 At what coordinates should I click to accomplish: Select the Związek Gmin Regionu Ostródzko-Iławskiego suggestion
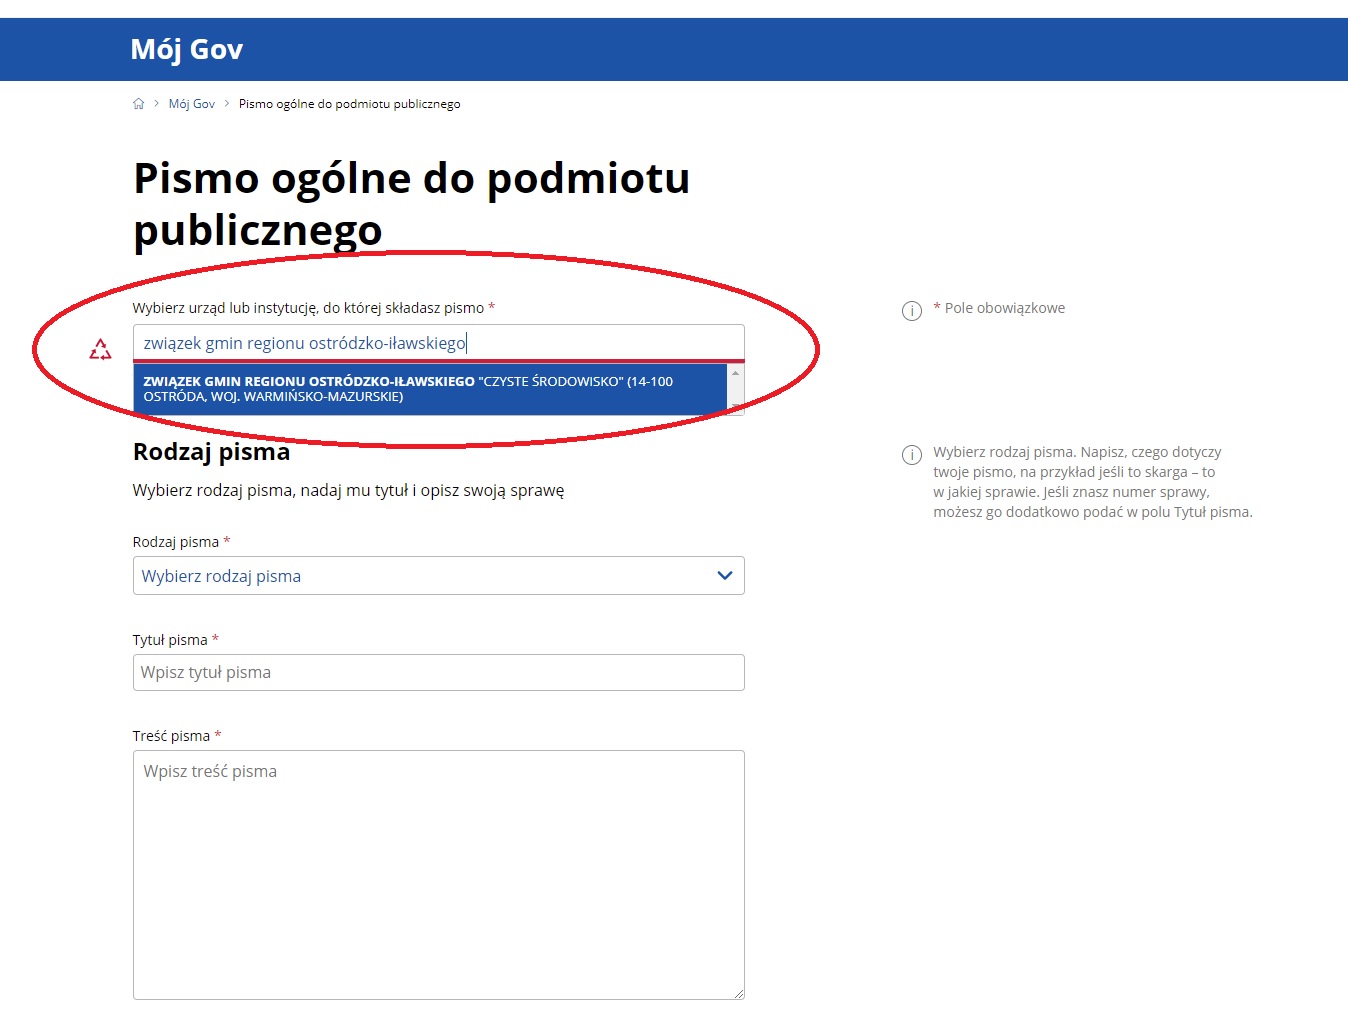click(430, 389)
